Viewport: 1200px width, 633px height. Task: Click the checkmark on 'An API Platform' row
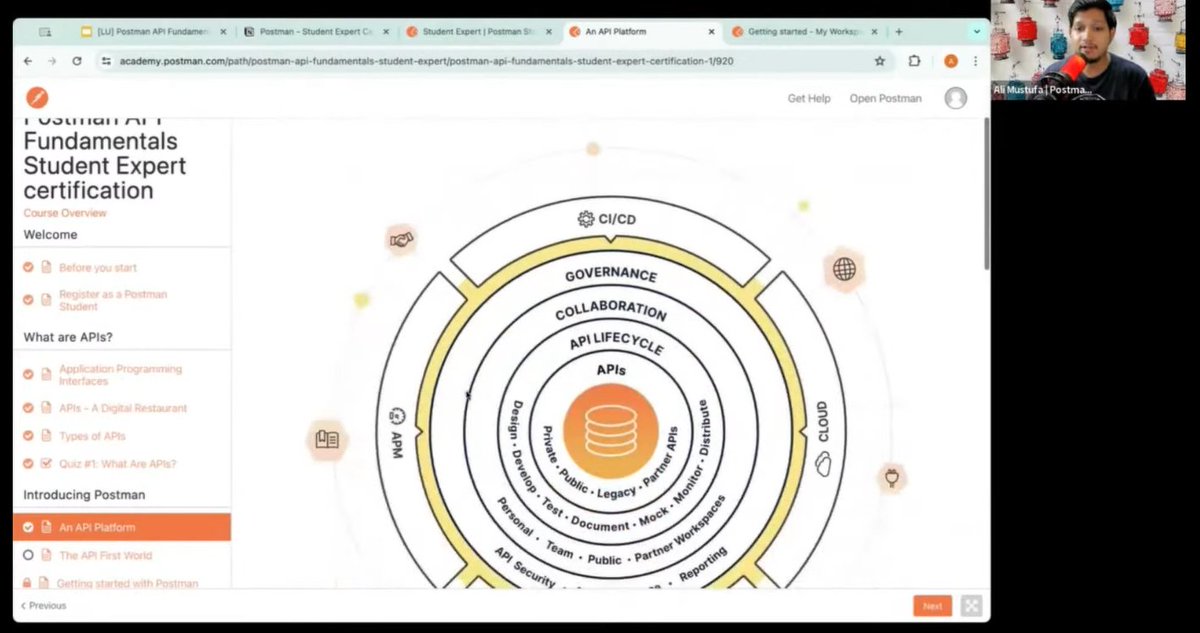click(x=28, y=527)
